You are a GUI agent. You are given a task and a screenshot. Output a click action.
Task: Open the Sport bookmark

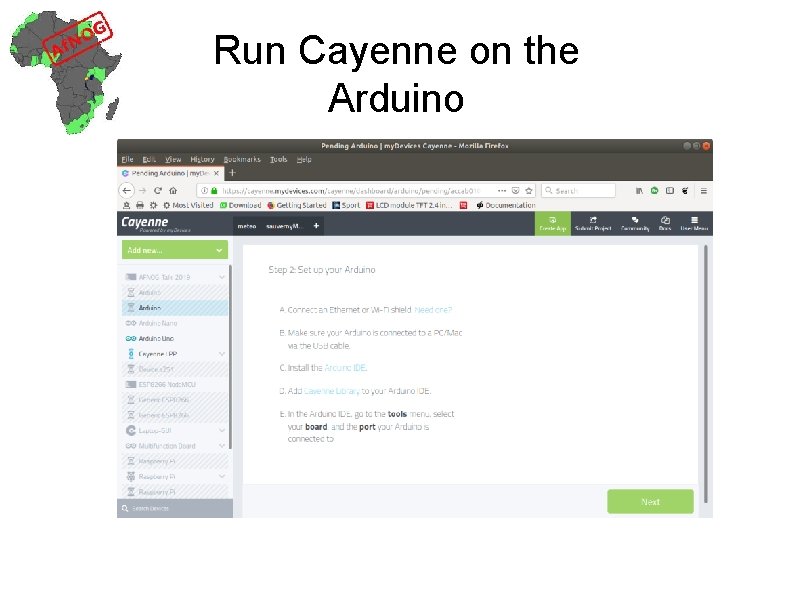(346, 205)
